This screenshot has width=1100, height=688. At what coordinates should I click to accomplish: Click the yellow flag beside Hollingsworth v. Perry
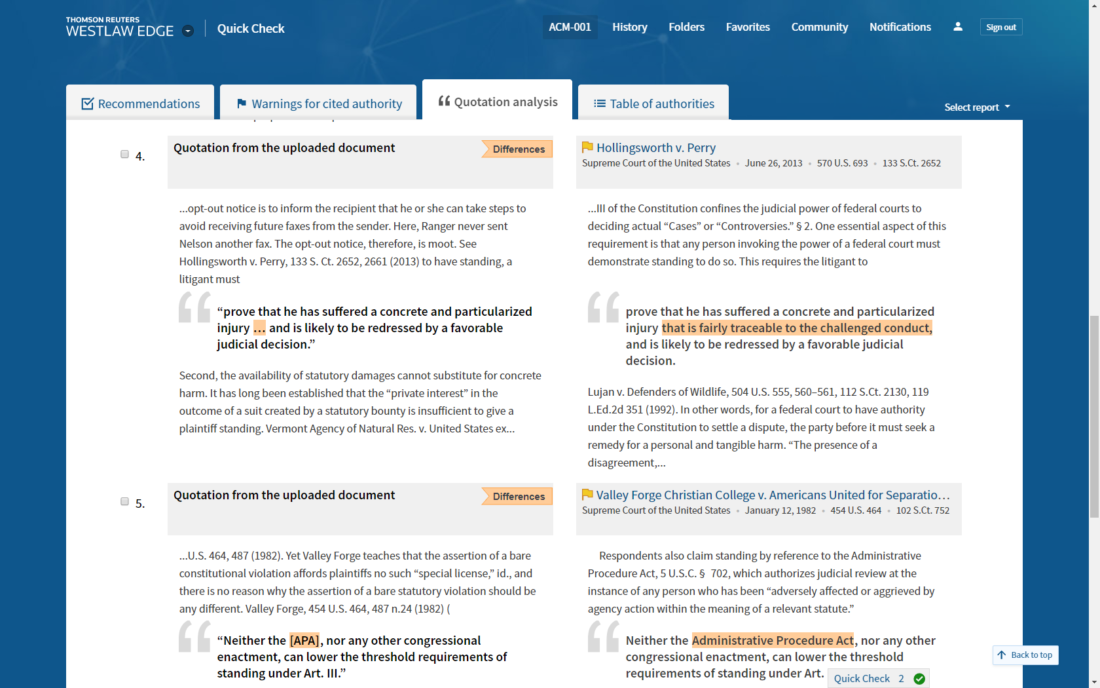pos(587,147)
